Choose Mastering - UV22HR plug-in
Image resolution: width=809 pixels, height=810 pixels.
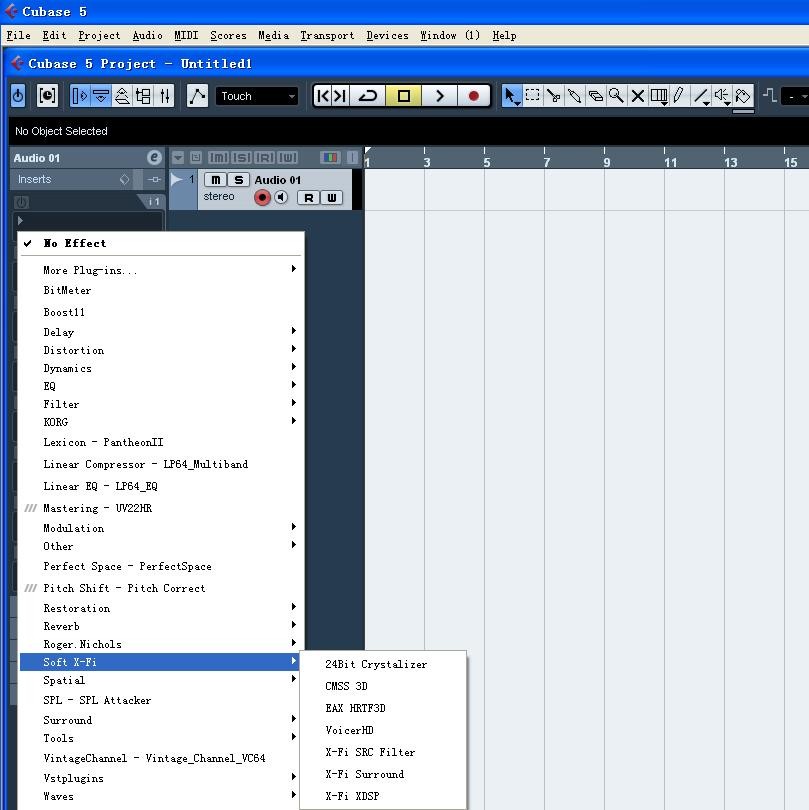click(x=160, y=508)
